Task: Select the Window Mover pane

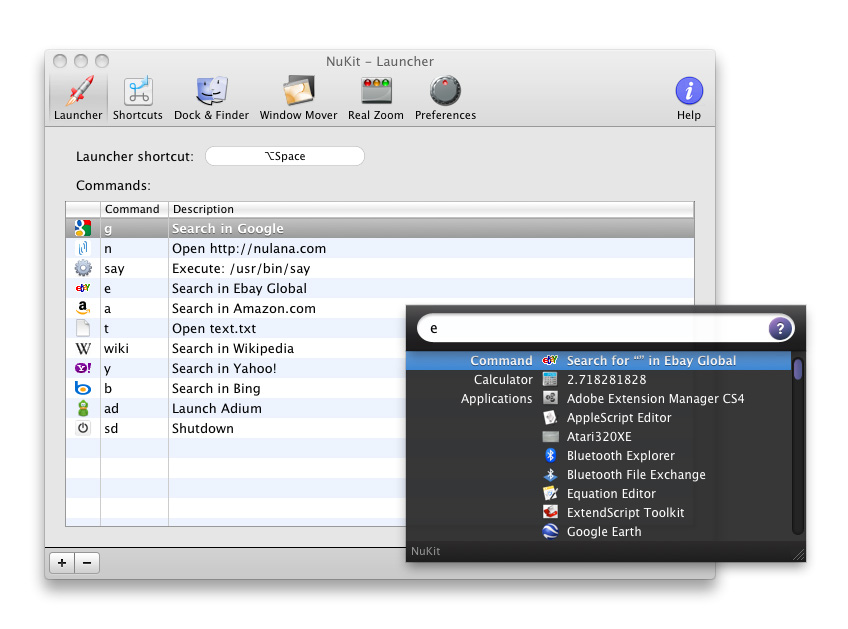Action: tap(298, 98)
